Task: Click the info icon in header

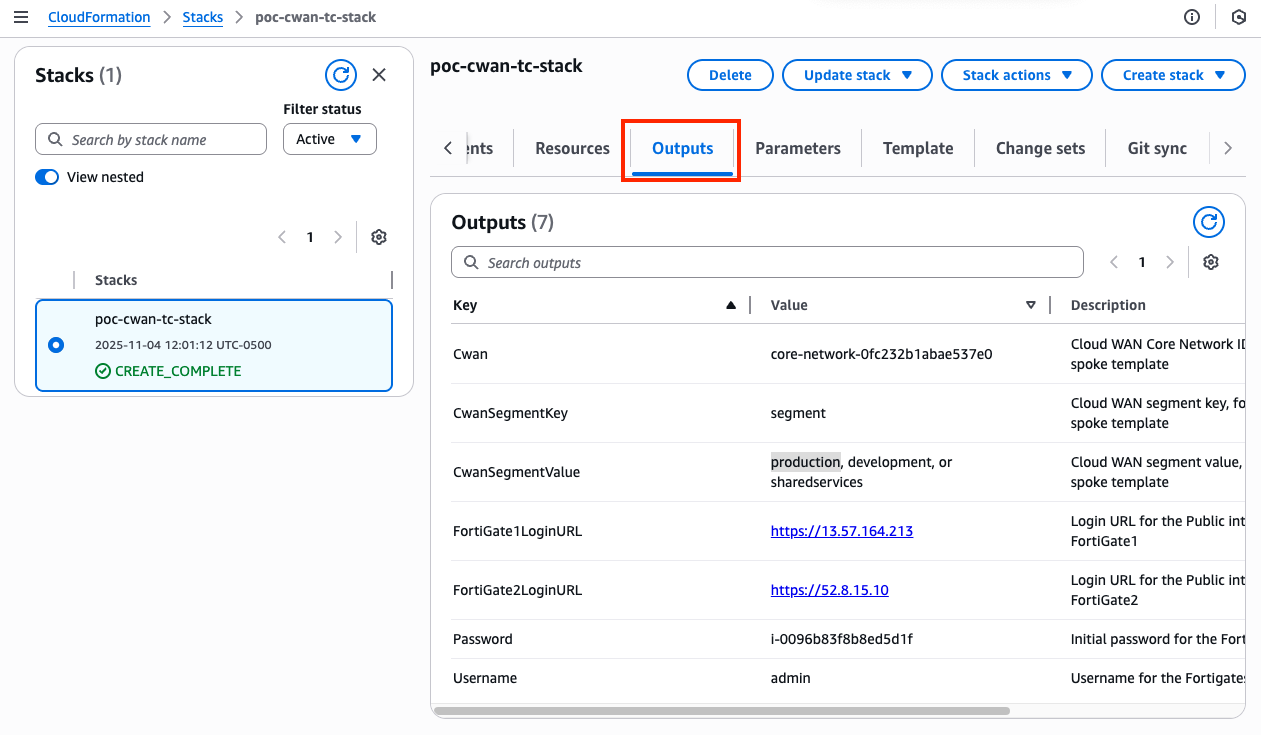Action: tap(1192, 17)
